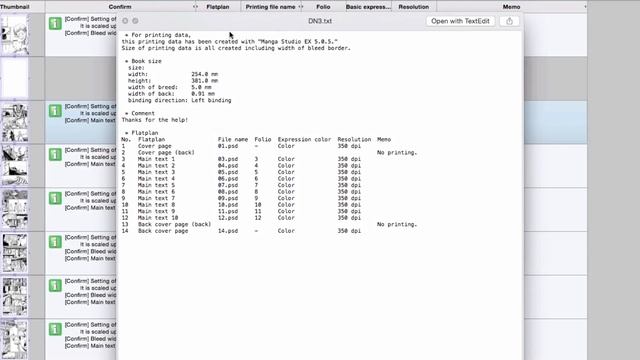This screenshot has height=360, width=640.
Task: Click the sort arrow beside Printing file name
Action: pos(301,7)
